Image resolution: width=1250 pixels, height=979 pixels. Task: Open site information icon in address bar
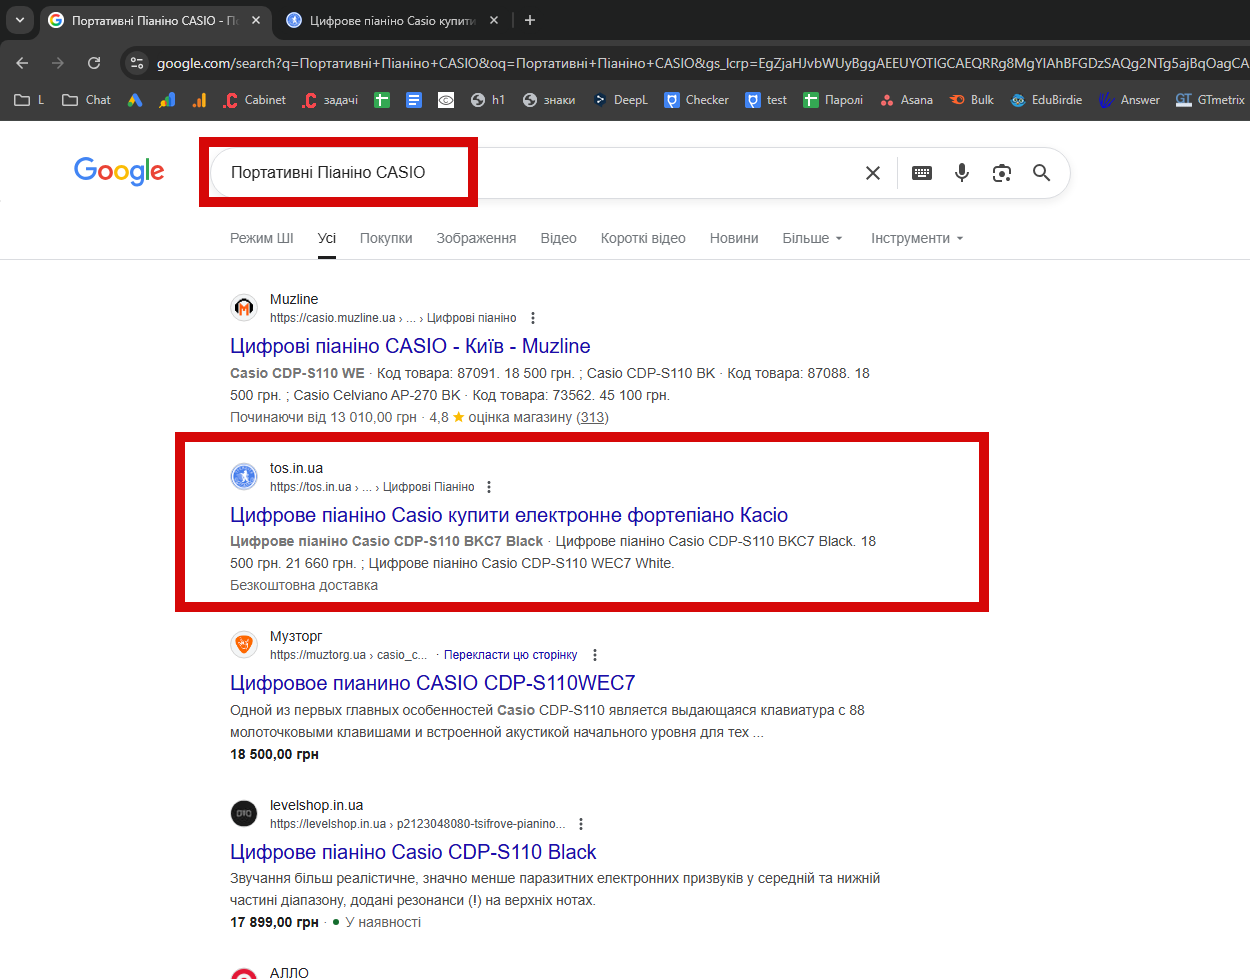click(137, 63)
